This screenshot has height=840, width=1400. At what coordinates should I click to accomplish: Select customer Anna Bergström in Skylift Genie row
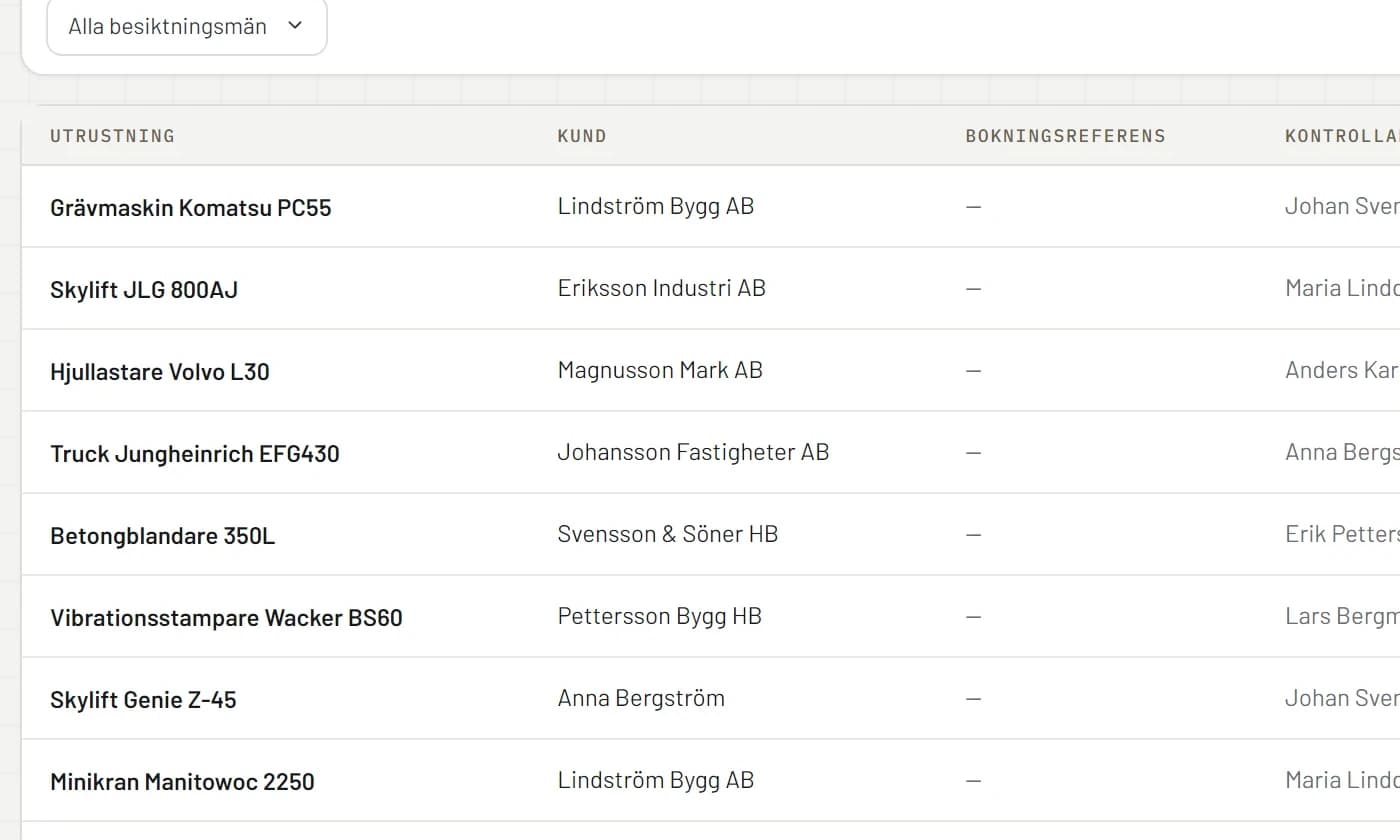(641, 698)
